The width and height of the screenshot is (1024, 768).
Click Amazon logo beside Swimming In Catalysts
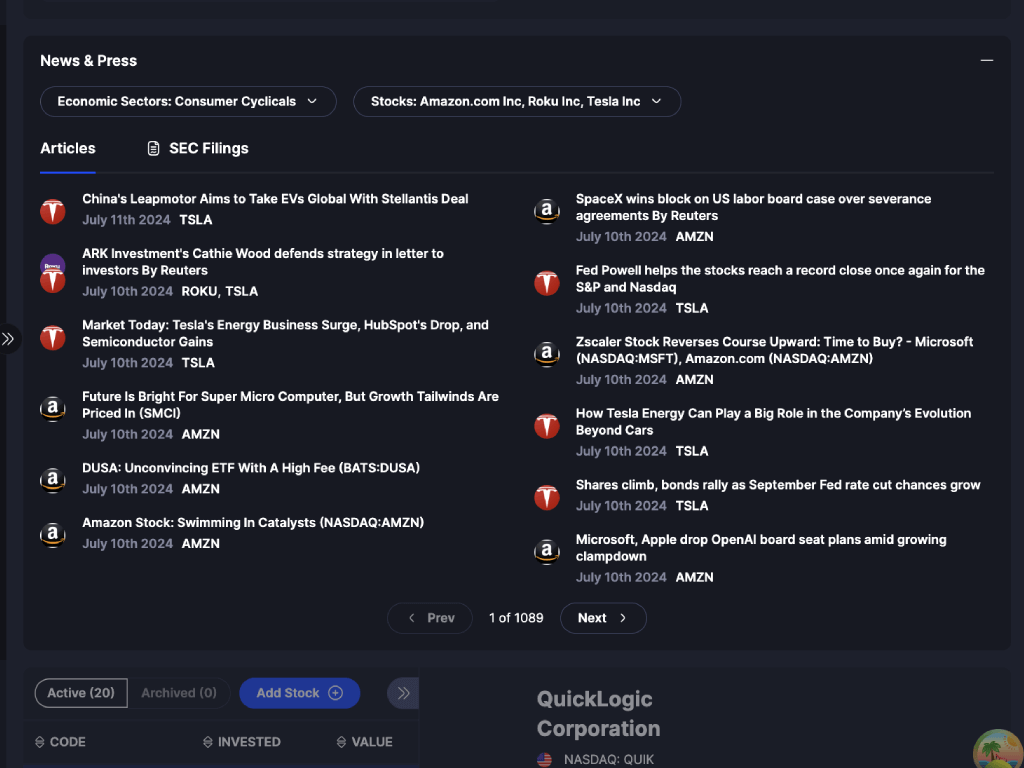tap(53, 535)
